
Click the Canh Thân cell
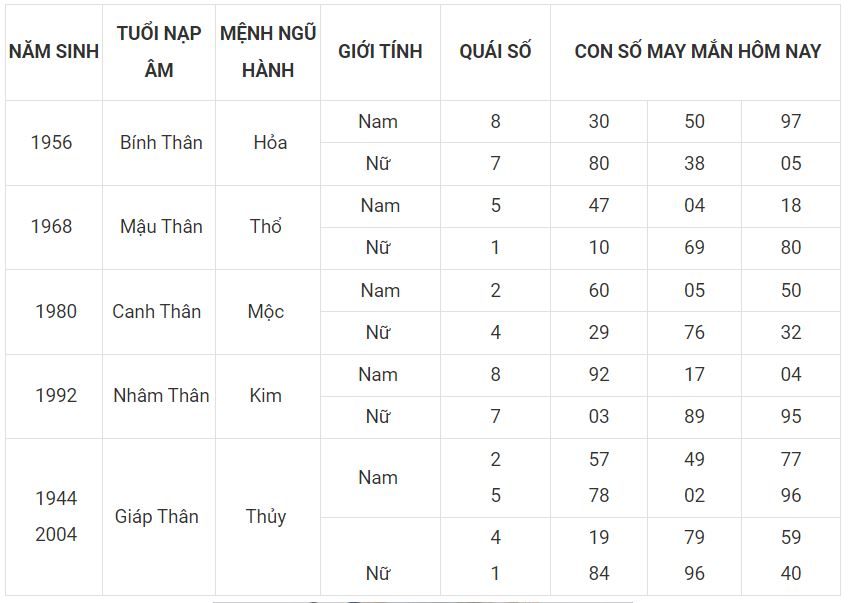tap(157, 312)
